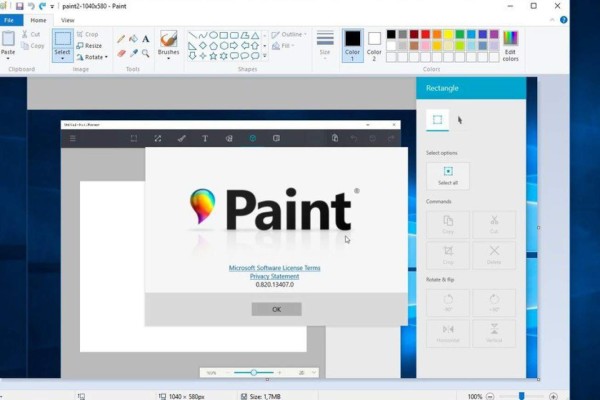Click the Copy command
This screenshot has width=600, height=400.
tap(33, 46)
